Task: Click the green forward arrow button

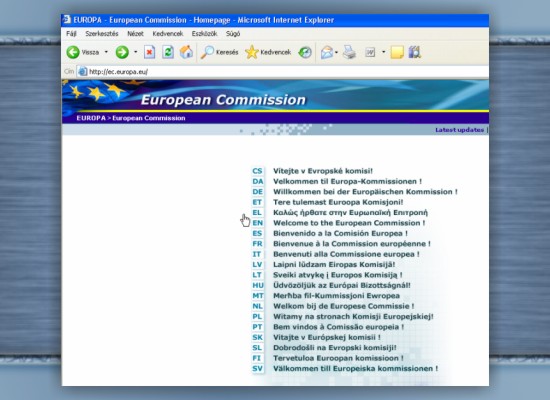Action: (122, 52)
